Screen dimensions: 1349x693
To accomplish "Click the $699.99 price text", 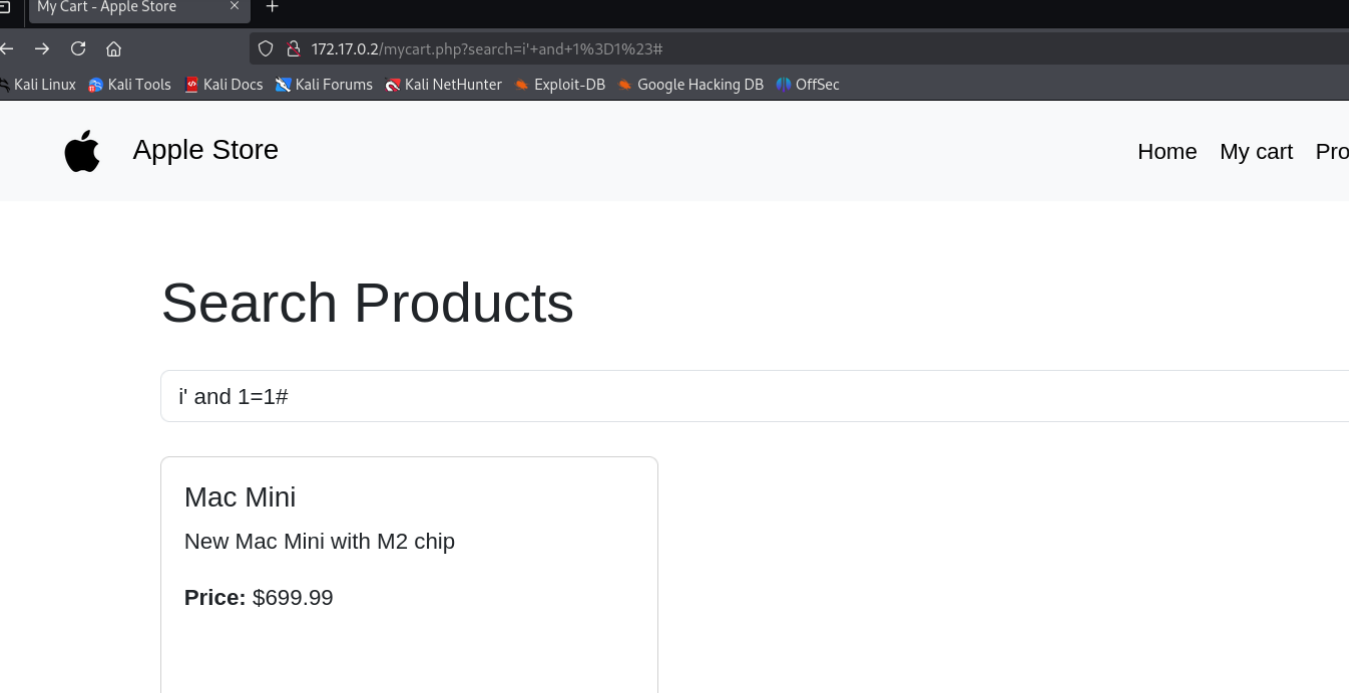I will coord(293,598).
